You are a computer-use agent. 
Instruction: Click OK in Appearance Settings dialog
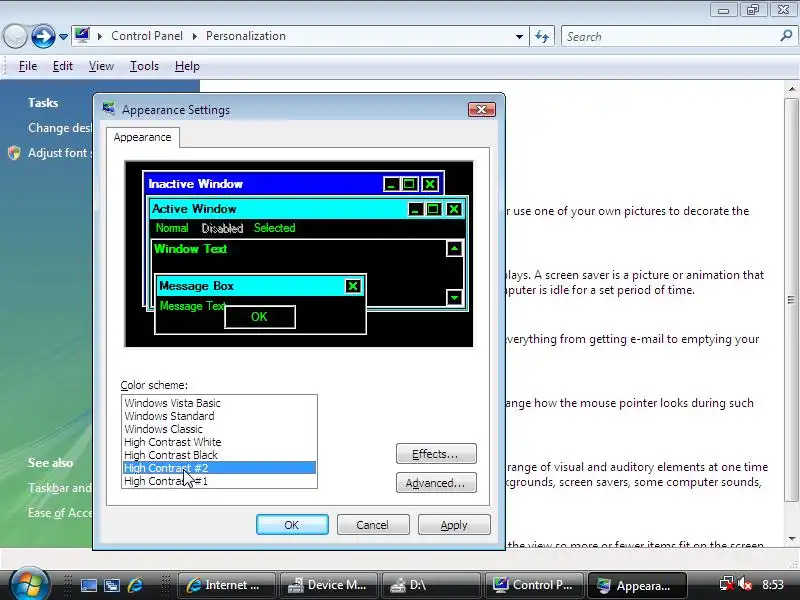(x=292, y=525)
